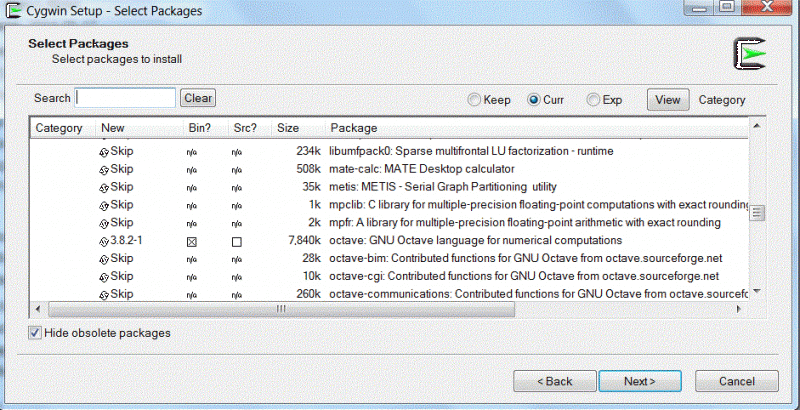The image size is (800, 410).
Task: Click the Src? column header
Action: [x=250, y=128]
